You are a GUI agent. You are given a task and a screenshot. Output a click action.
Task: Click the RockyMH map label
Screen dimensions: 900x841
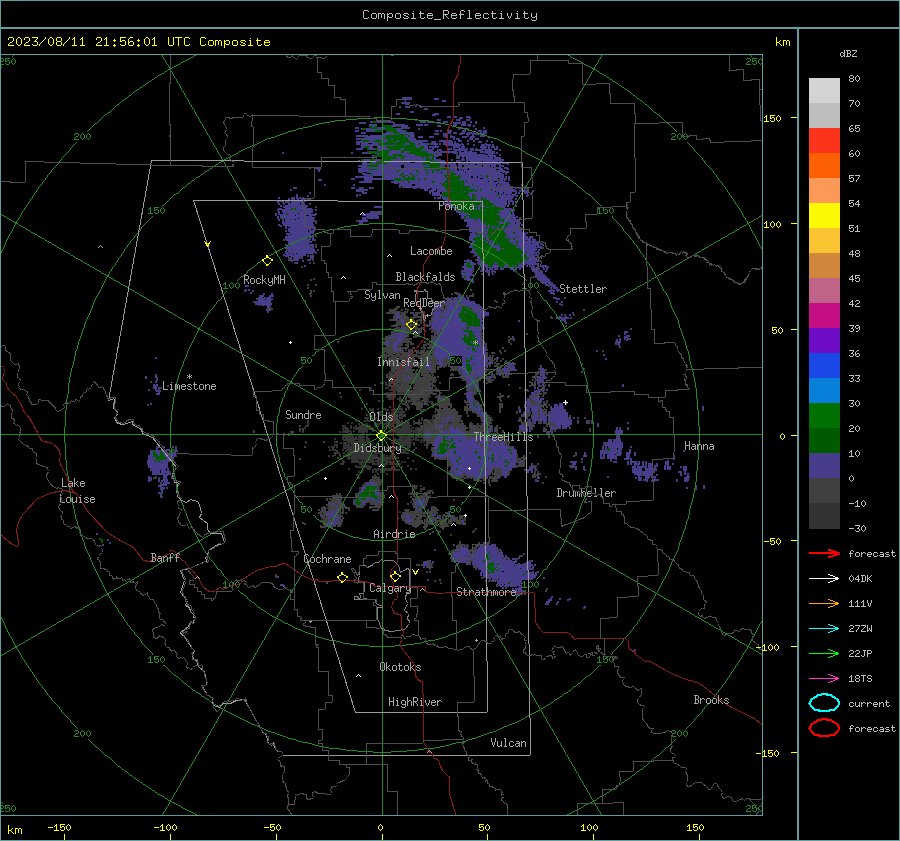click(x=264, y=280)
